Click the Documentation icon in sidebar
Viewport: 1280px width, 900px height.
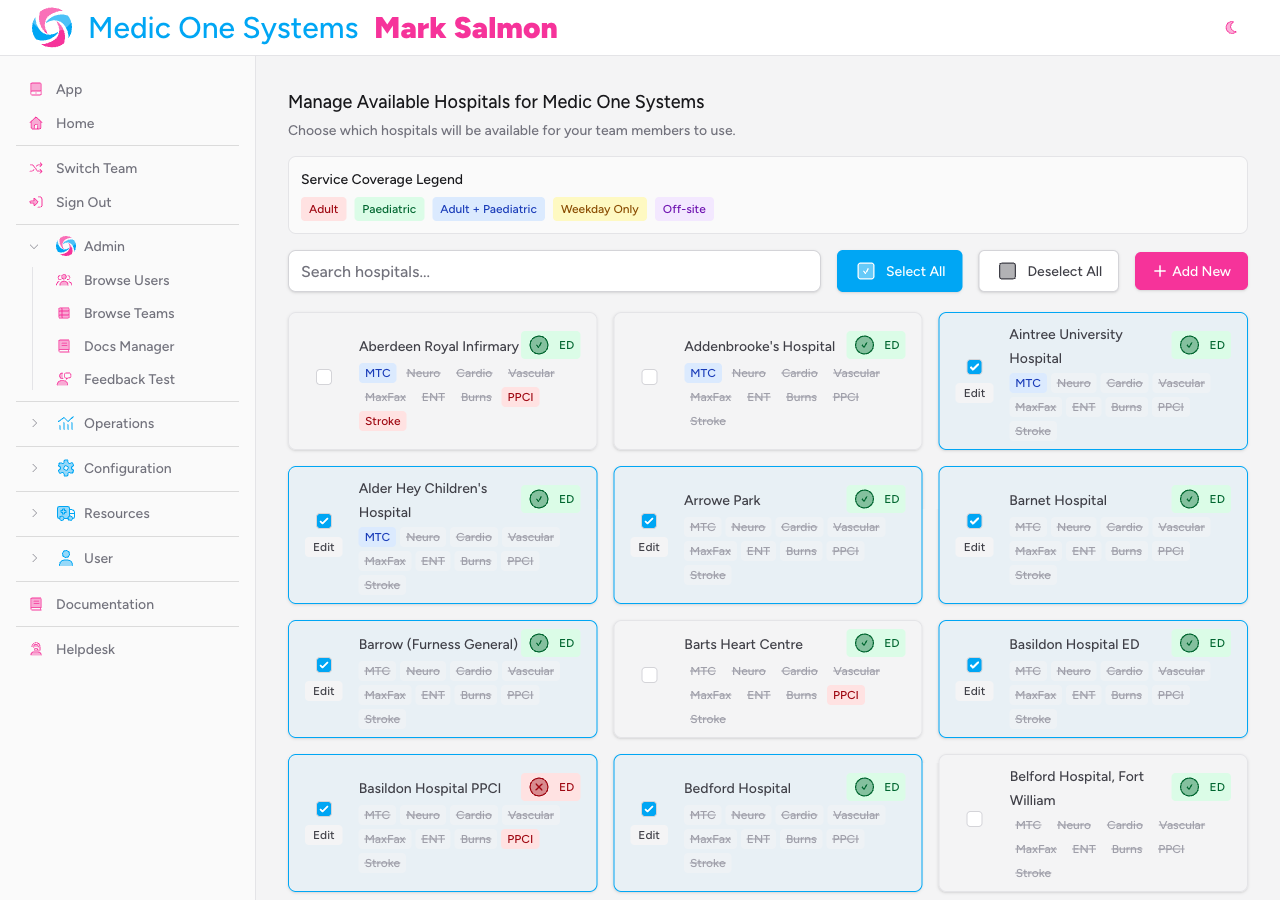click(36, 604)
